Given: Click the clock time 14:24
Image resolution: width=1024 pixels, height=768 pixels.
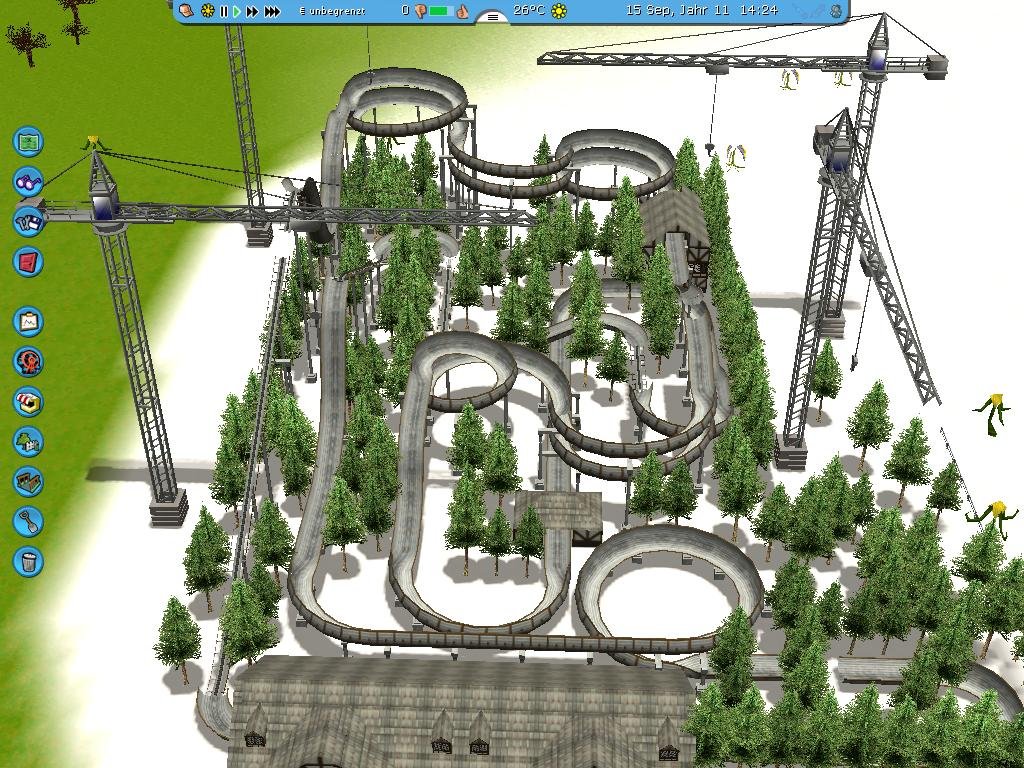Looking at the screenshot, I should pyautogui.click(x=760, y=10).
